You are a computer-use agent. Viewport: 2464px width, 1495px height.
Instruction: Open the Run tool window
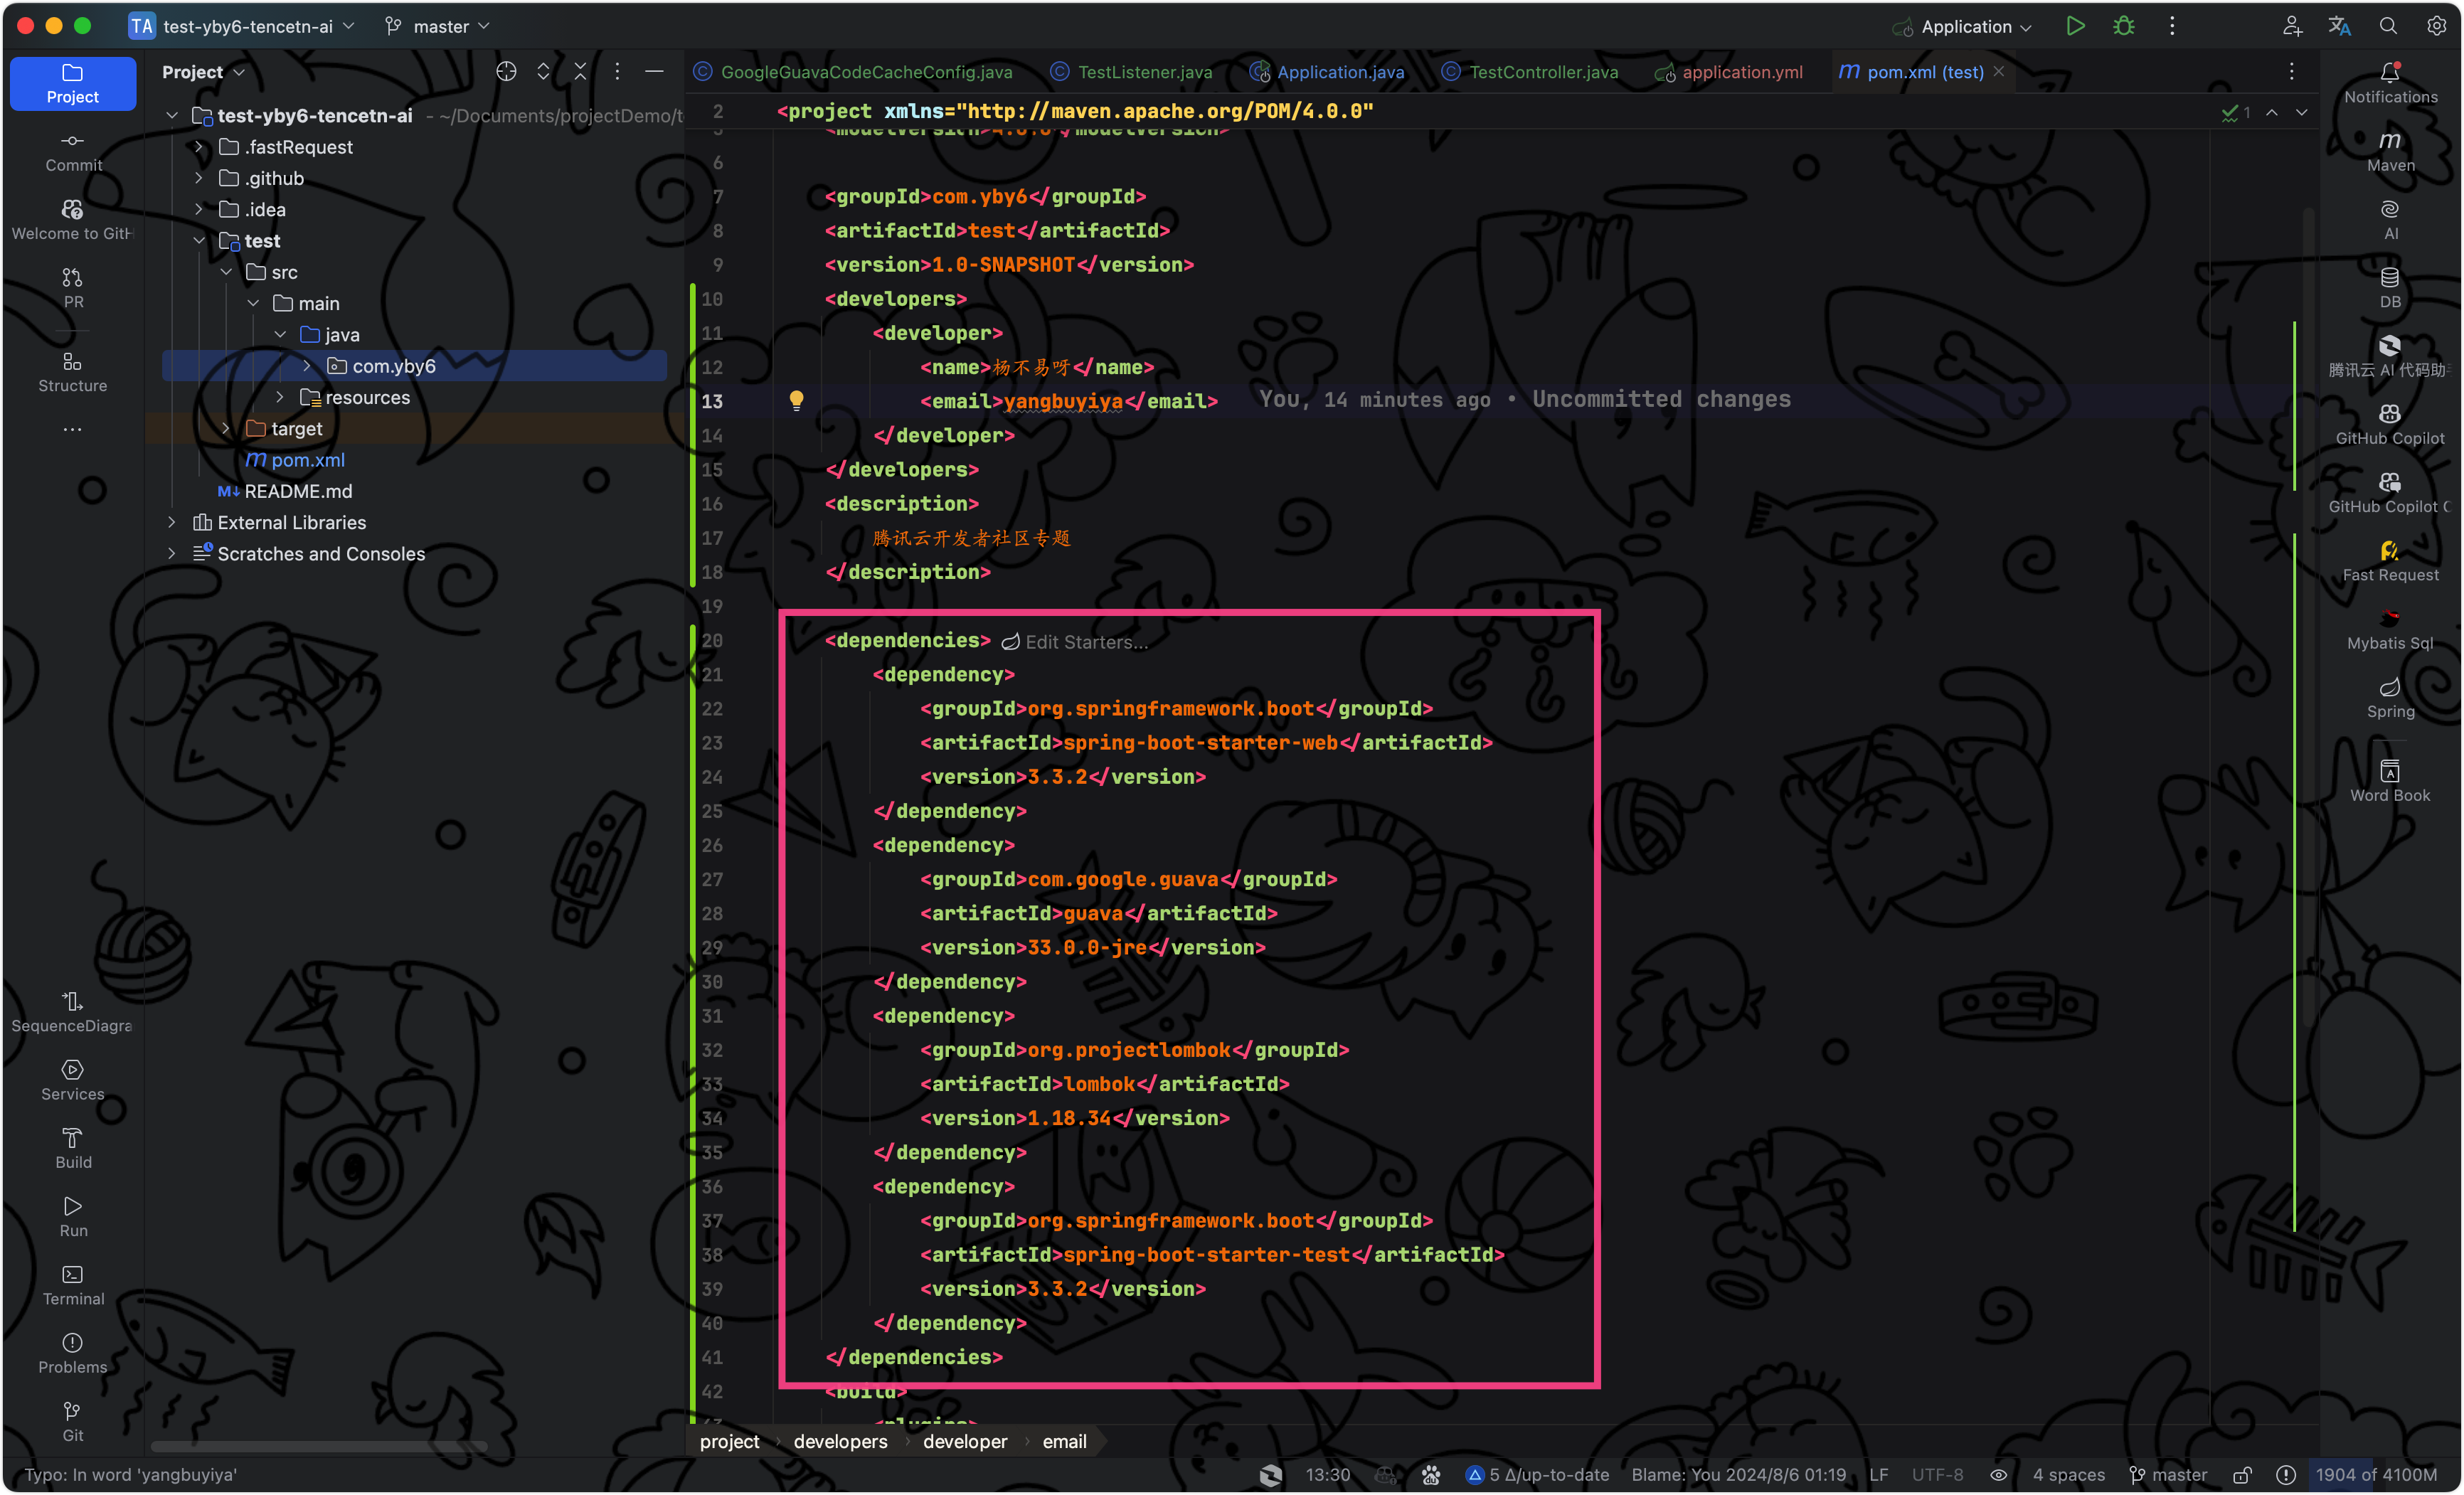[73, 1216]
